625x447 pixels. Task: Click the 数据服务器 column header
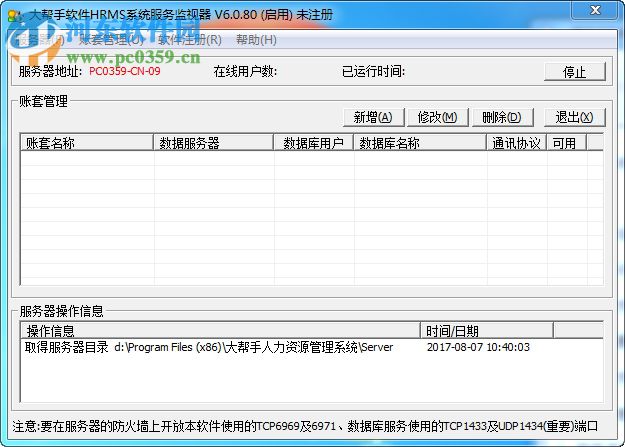click(x=214, y=143)
